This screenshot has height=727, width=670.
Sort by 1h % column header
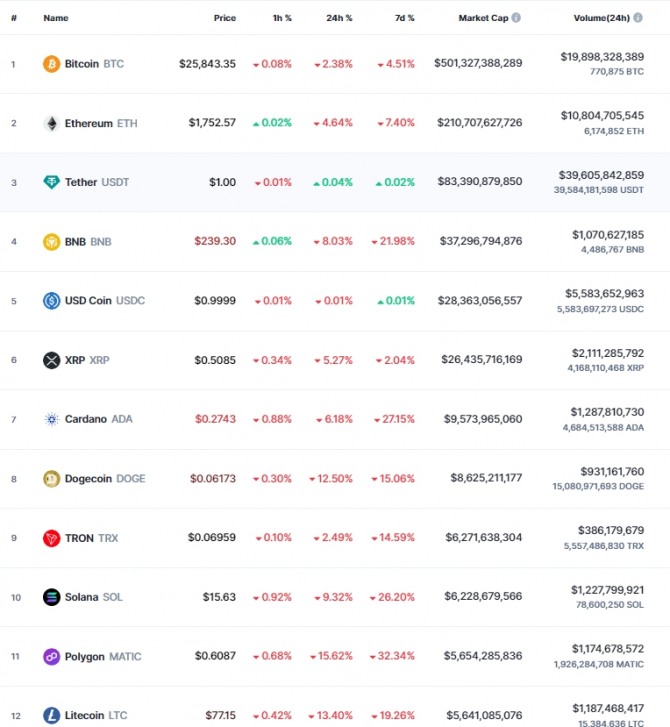click(x=282, y=18)
